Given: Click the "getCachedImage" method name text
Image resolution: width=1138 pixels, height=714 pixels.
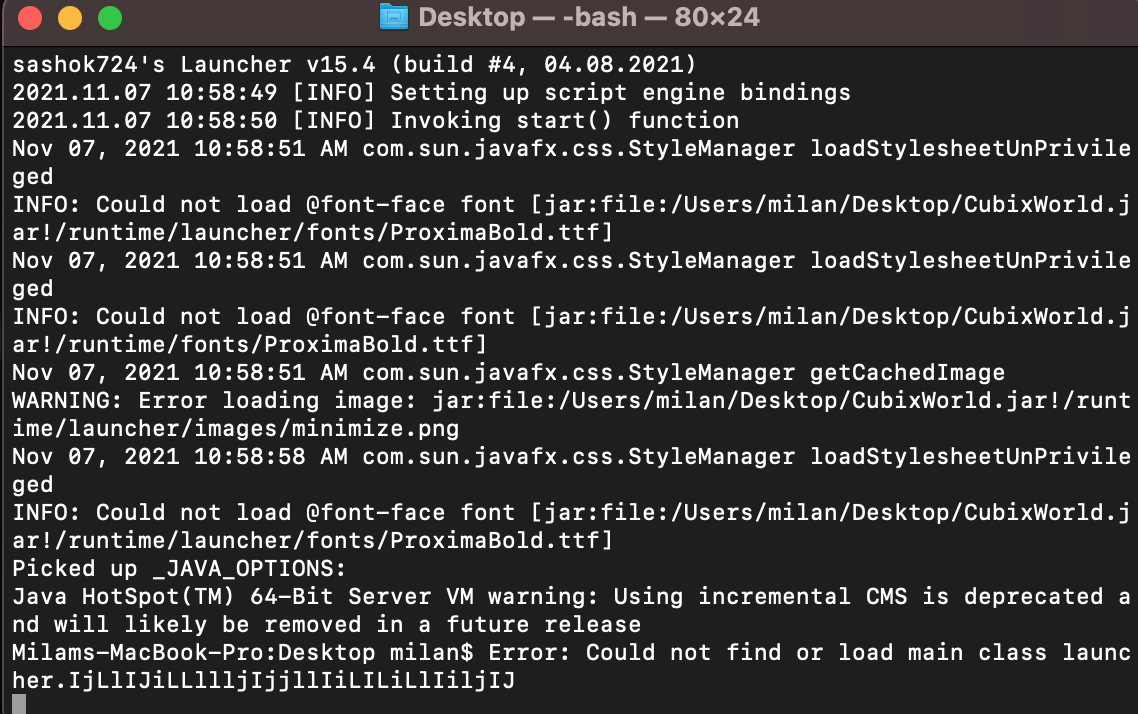Looking at the screenshot, I should [x=907, y=373].
